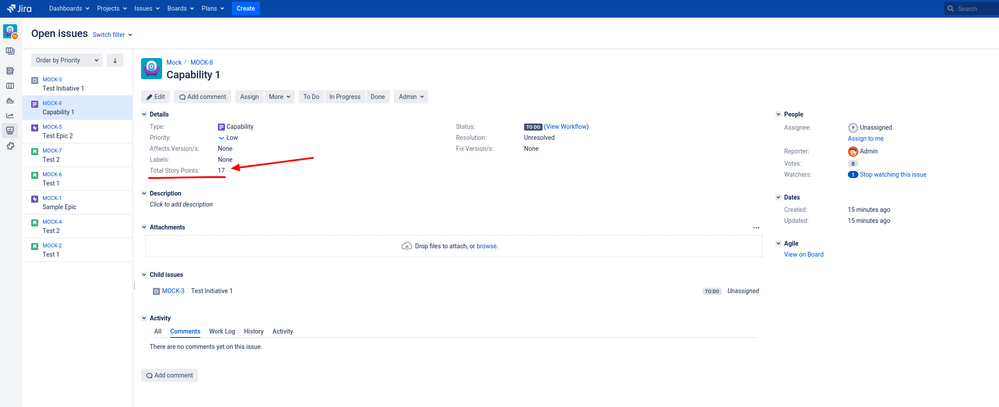
Task: Click the epic icon next to MOCK-5
Action: pyautogui.click(x=34, y=130)
